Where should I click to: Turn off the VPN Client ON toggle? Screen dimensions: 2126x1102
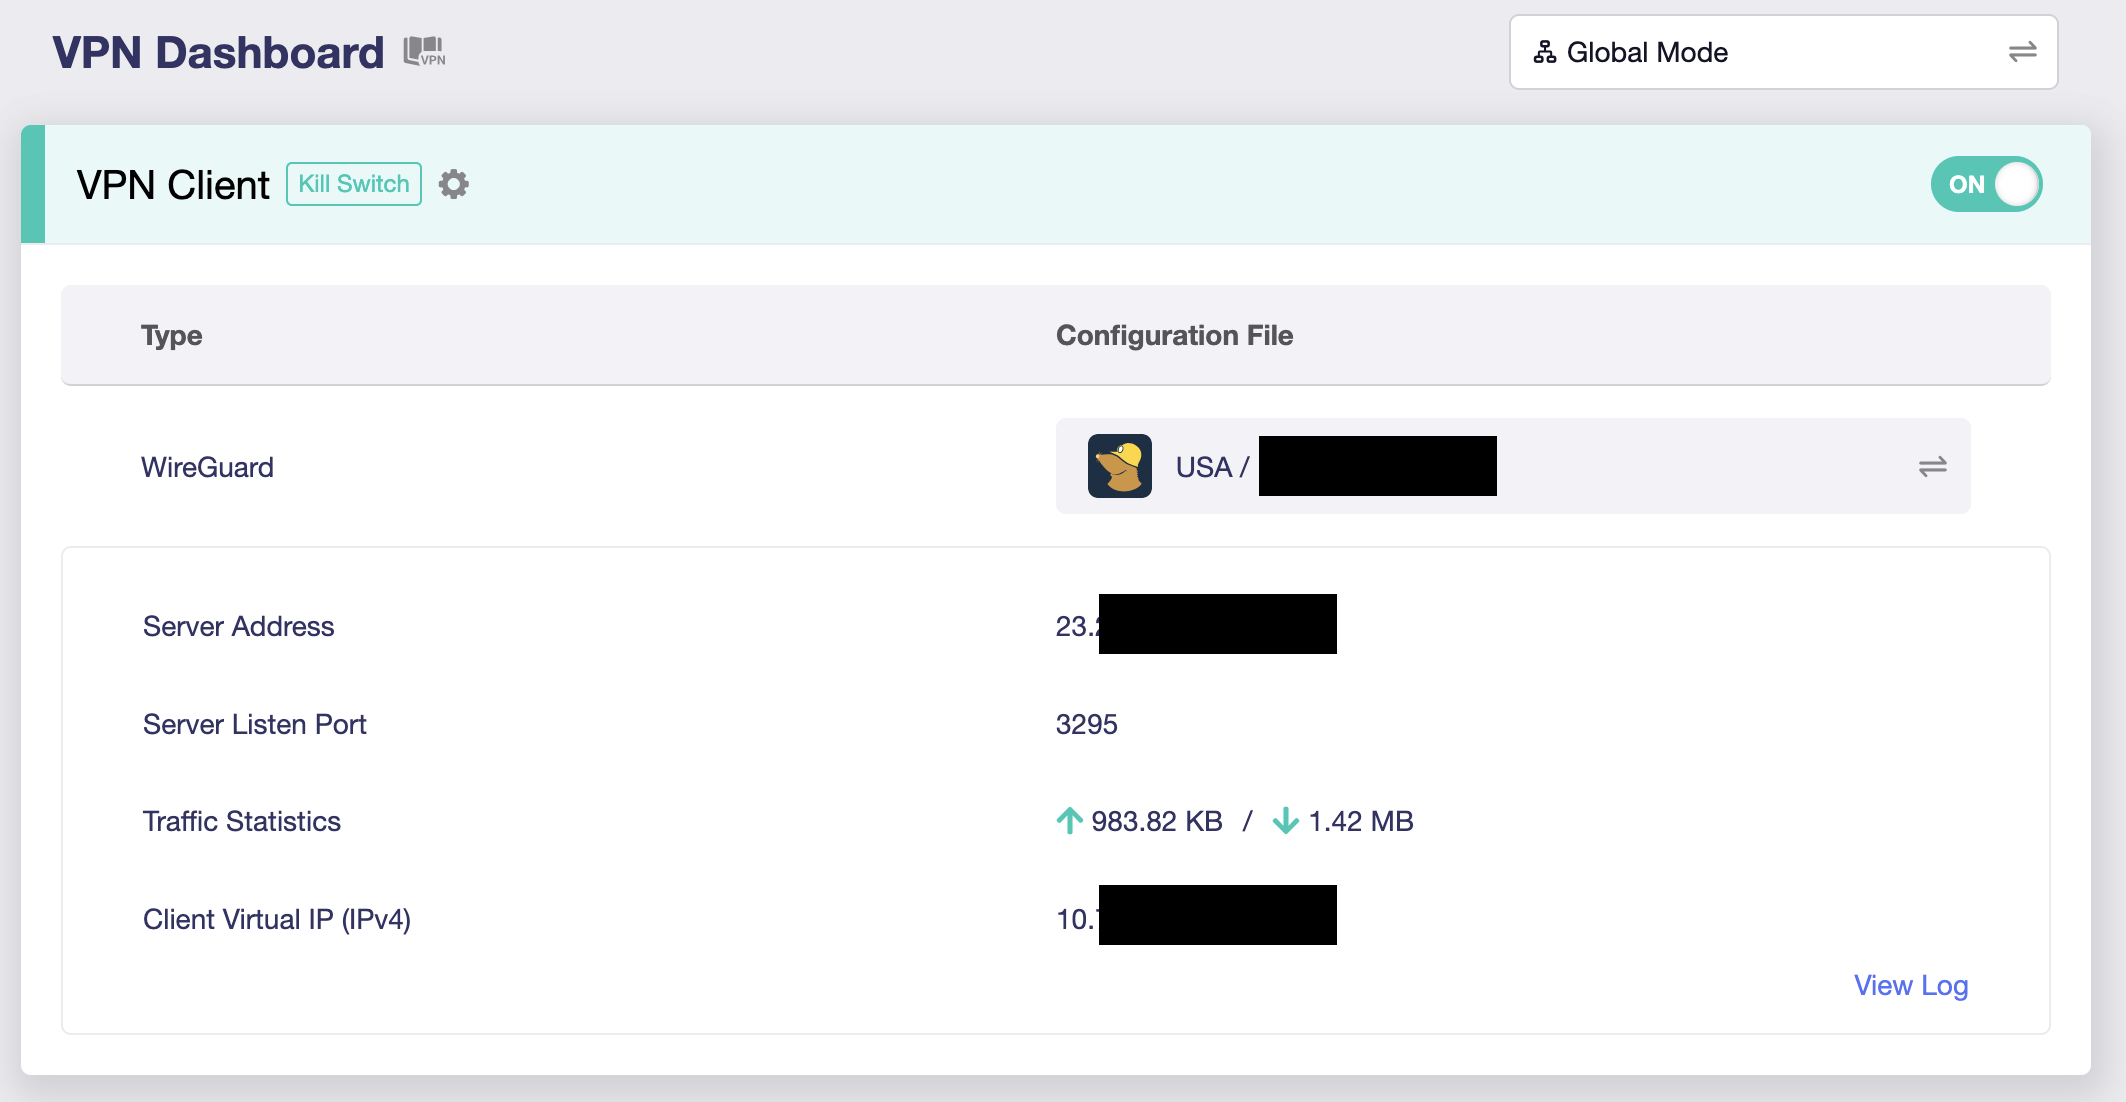[1985, 184]
